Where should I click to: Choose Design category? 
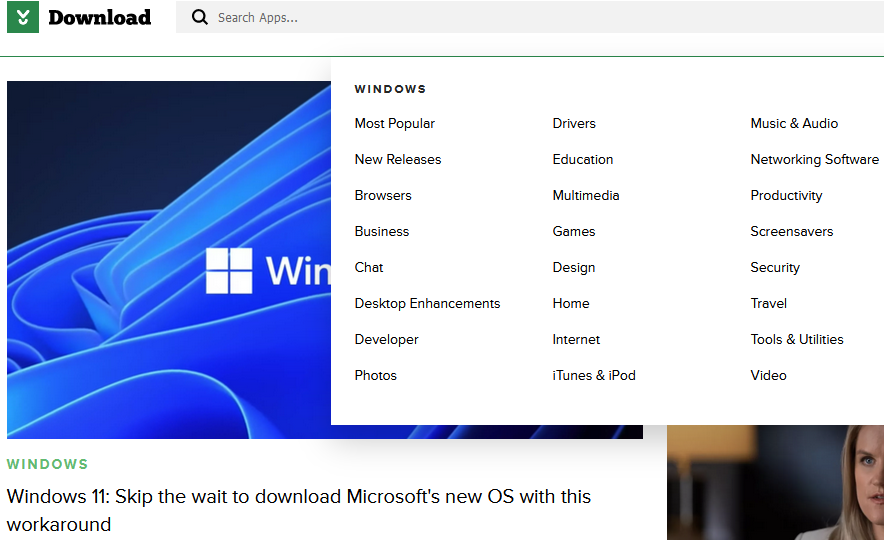(x=573, y=268)
